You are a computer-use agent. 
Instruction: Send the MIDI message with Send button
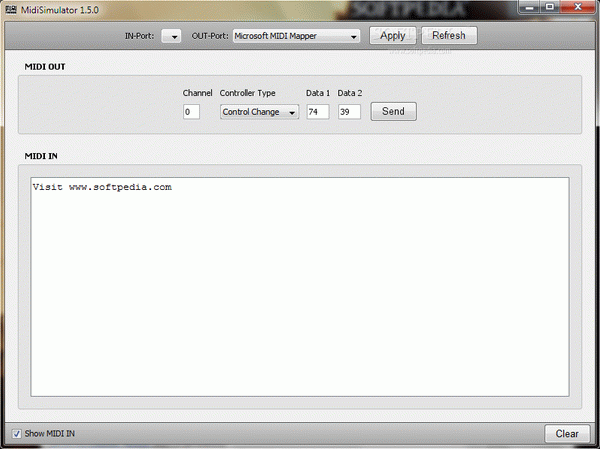click(393, 111)
